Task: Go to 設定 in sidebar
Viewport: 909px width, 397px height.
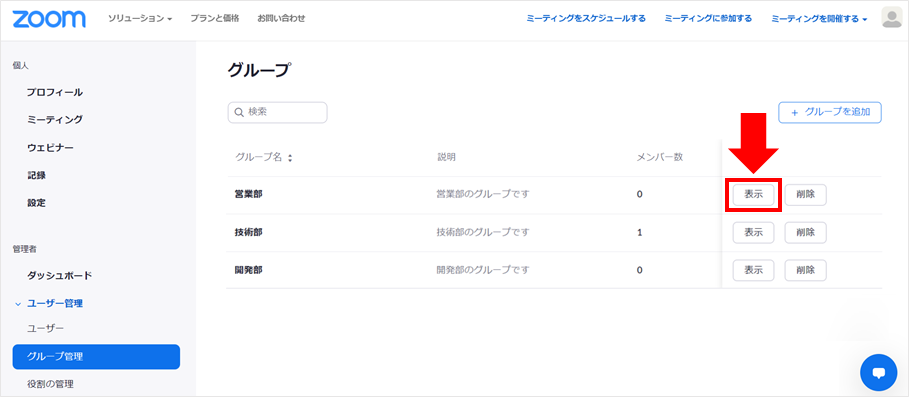Action: [x=36, y=203]
